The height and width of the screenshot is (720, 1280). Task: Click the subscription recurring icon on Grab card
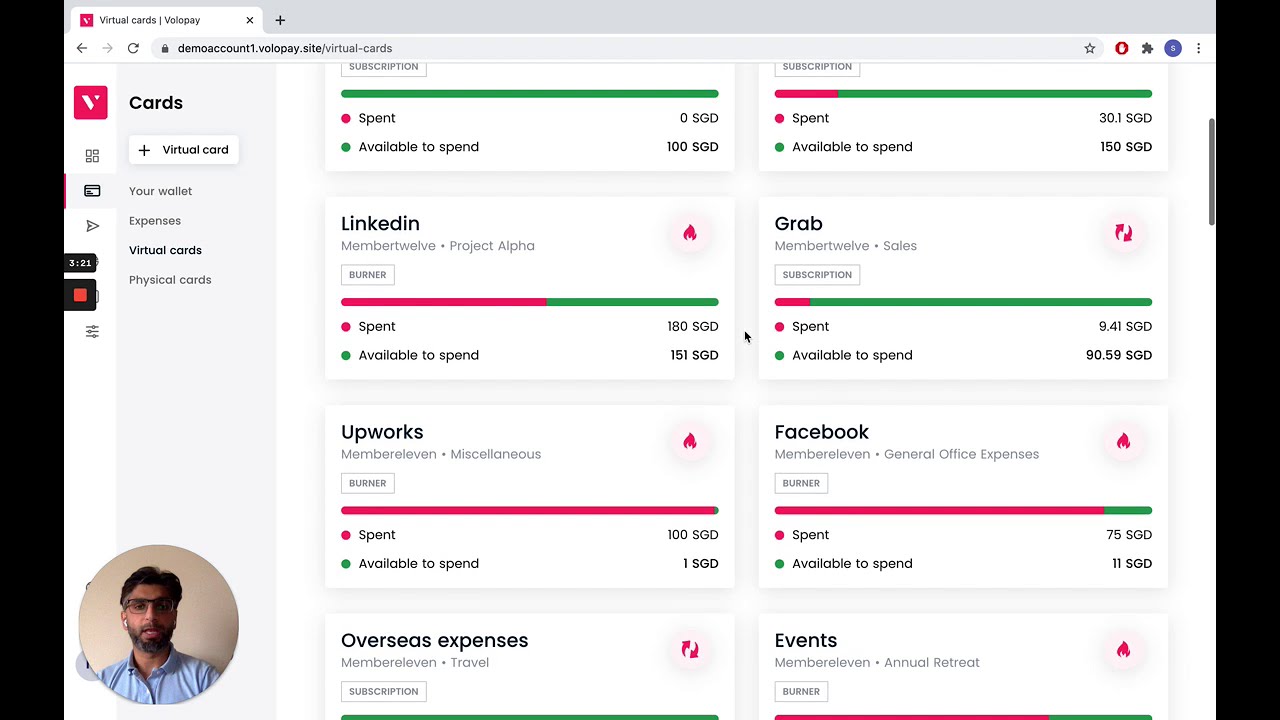click(x=1123, y=233)
